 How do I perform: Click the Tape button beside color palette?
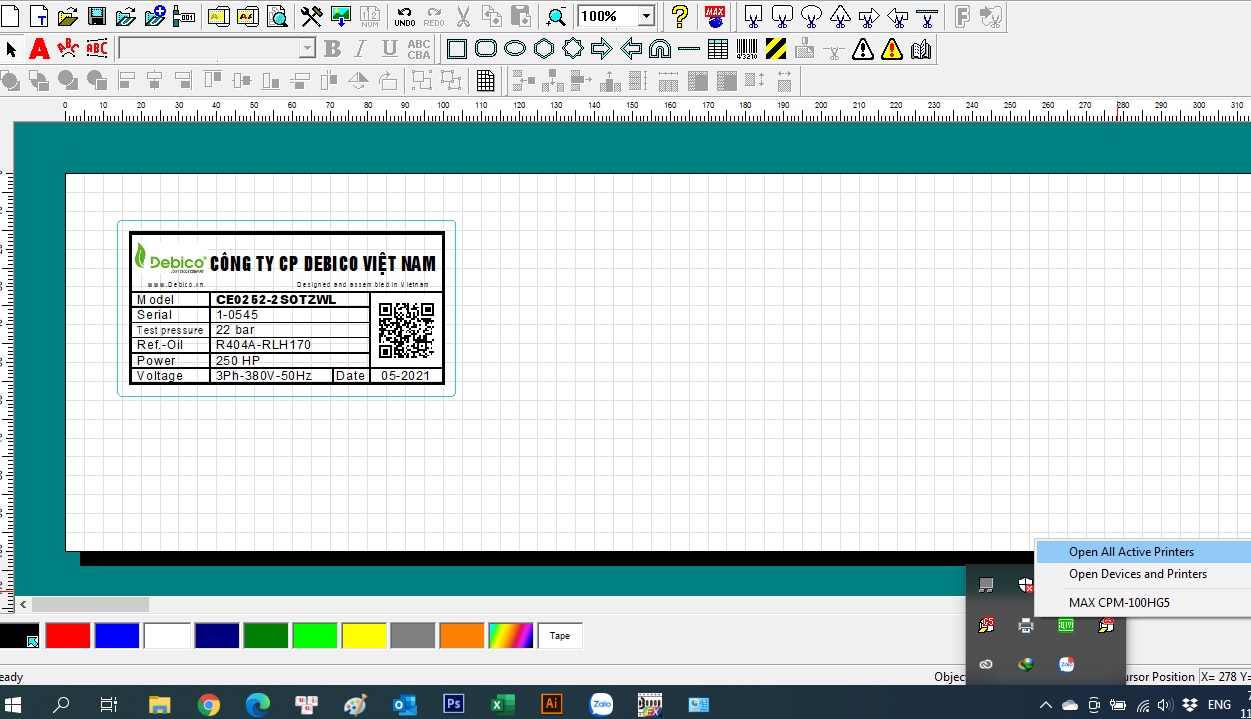[x=560, y=636]
